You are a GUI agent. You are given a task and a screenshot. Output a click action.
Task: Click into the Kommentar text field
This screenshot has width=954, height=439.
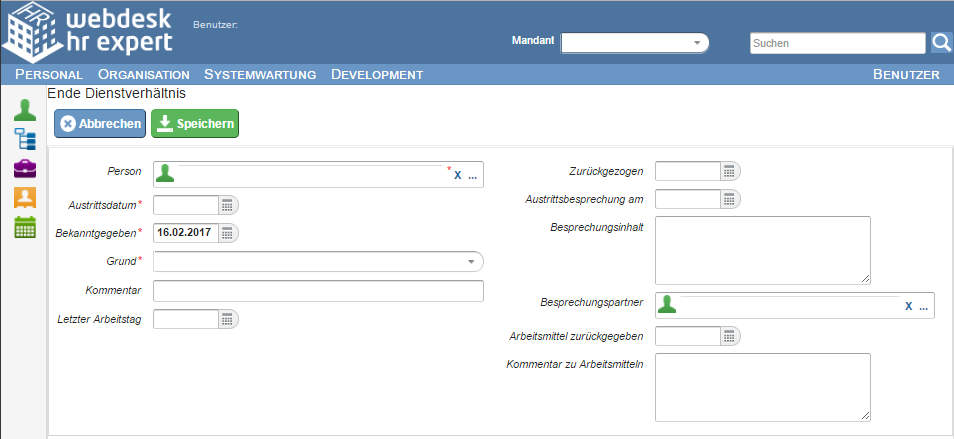pos(318,291)
